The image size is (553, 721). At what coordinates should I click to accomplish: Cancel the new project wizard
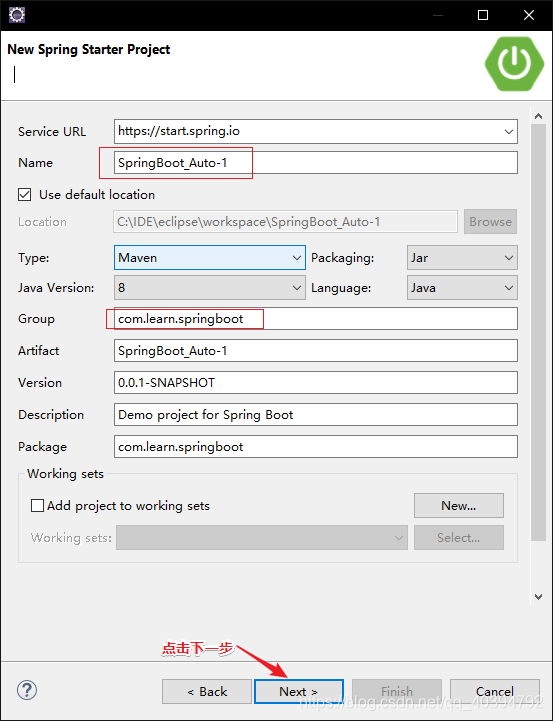495,691
